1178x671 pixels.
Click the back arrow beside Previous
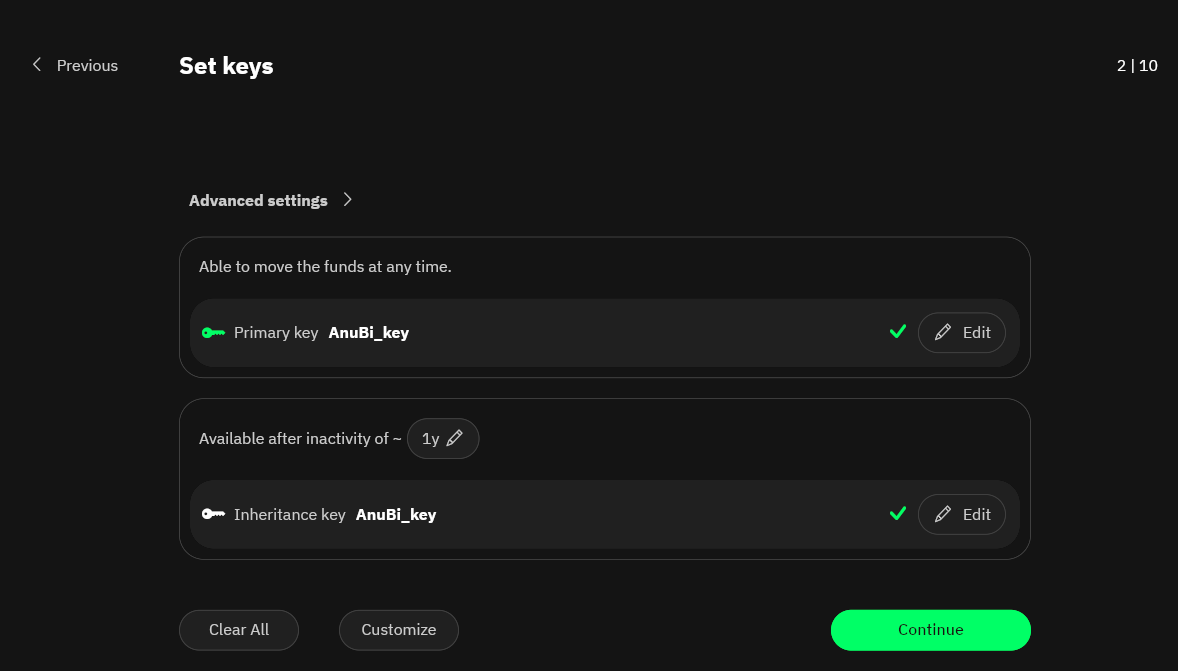pyautogui.click(x=37, y=65)
